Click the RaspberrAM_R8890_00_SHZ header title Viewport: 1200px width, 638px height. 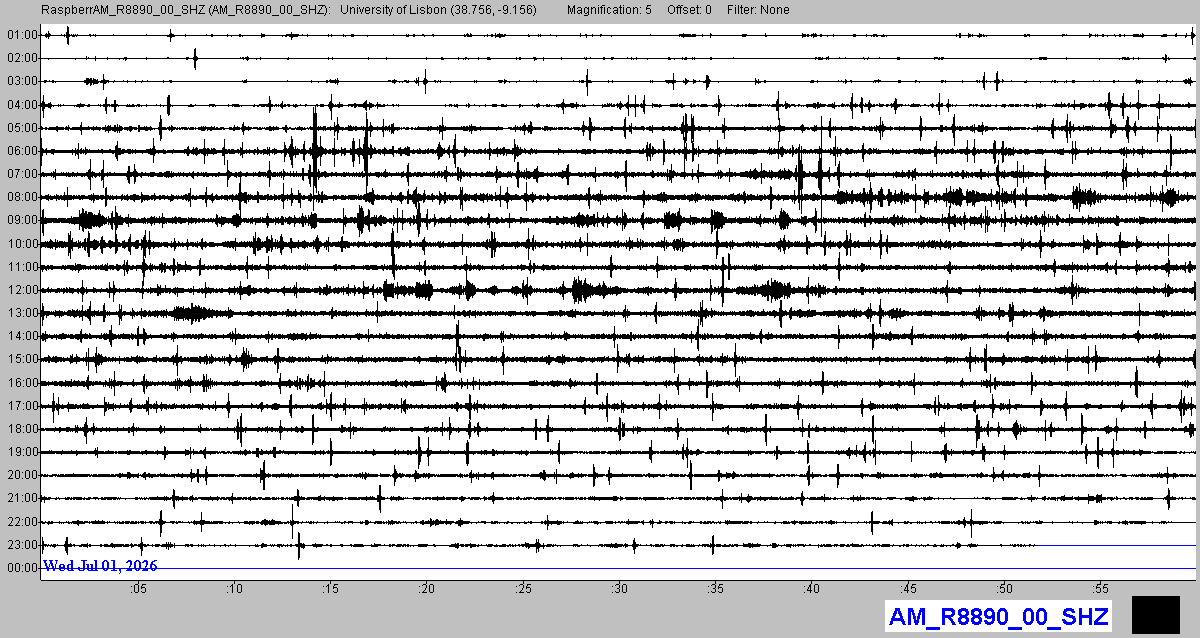coord(187,10)
